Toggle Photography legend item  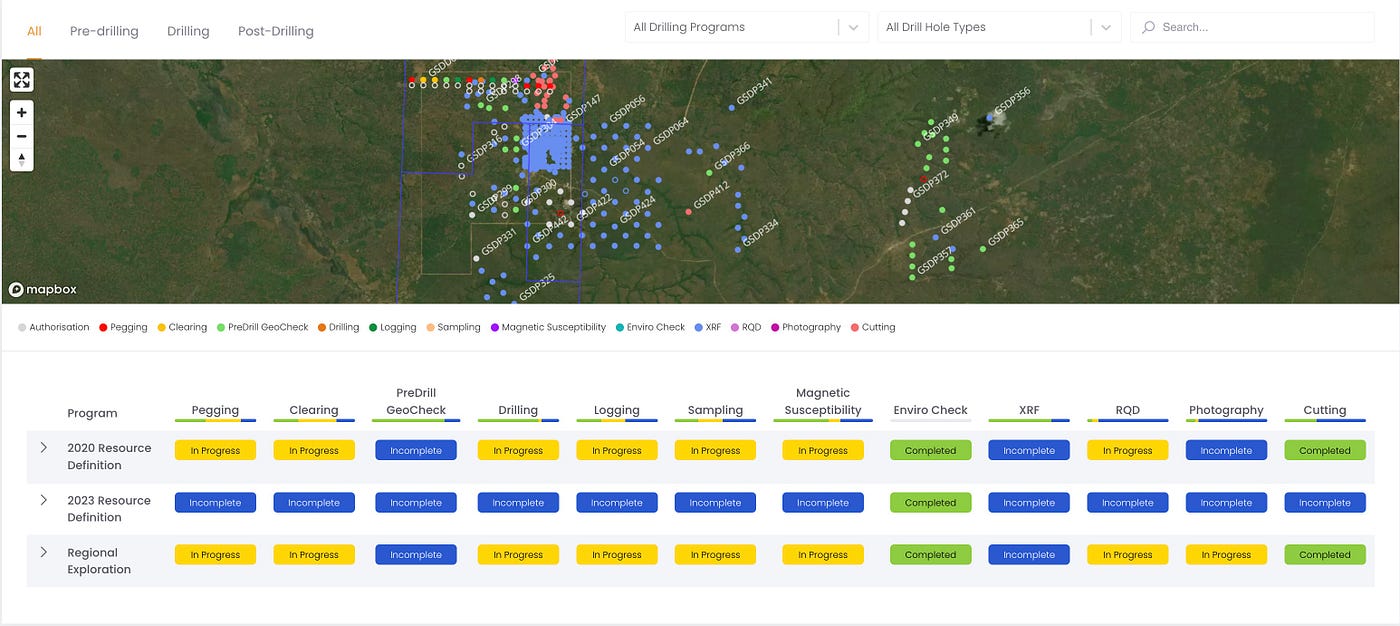806,327
